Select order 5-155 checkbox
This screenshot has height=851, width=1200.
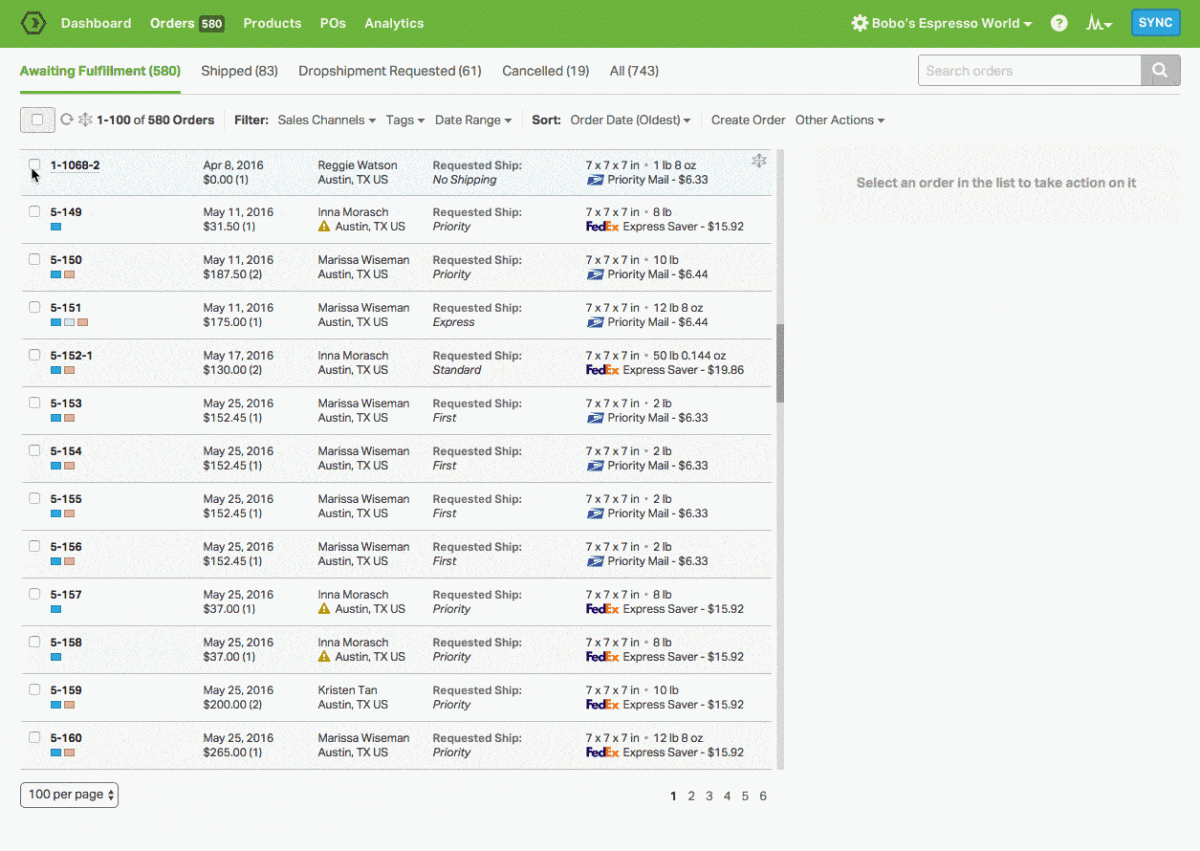35,499
